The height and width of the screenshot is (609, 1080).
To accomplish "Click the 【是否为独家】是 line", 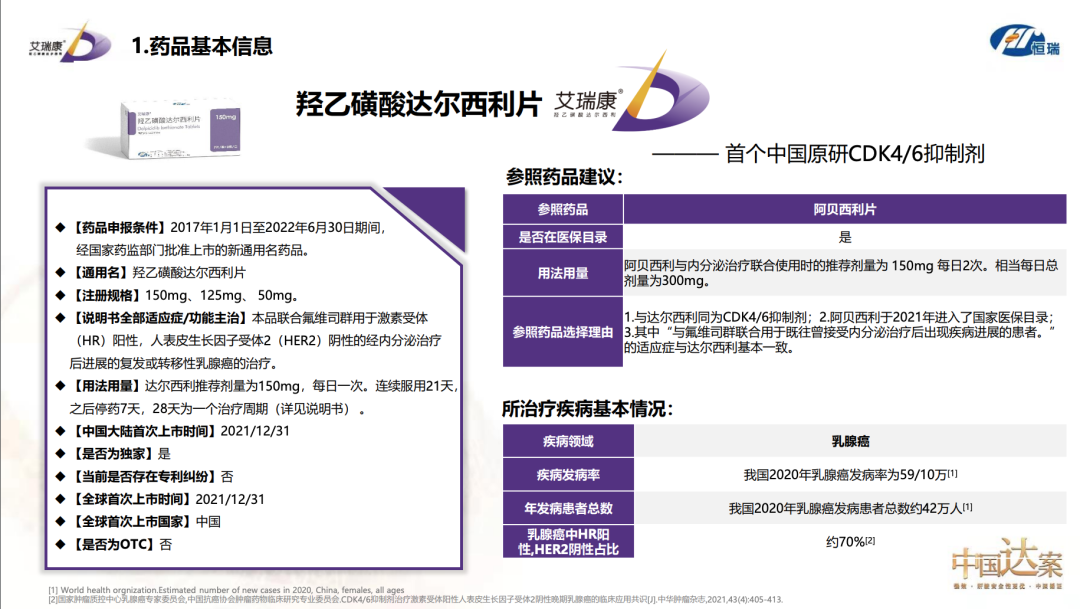I will 113,454.
